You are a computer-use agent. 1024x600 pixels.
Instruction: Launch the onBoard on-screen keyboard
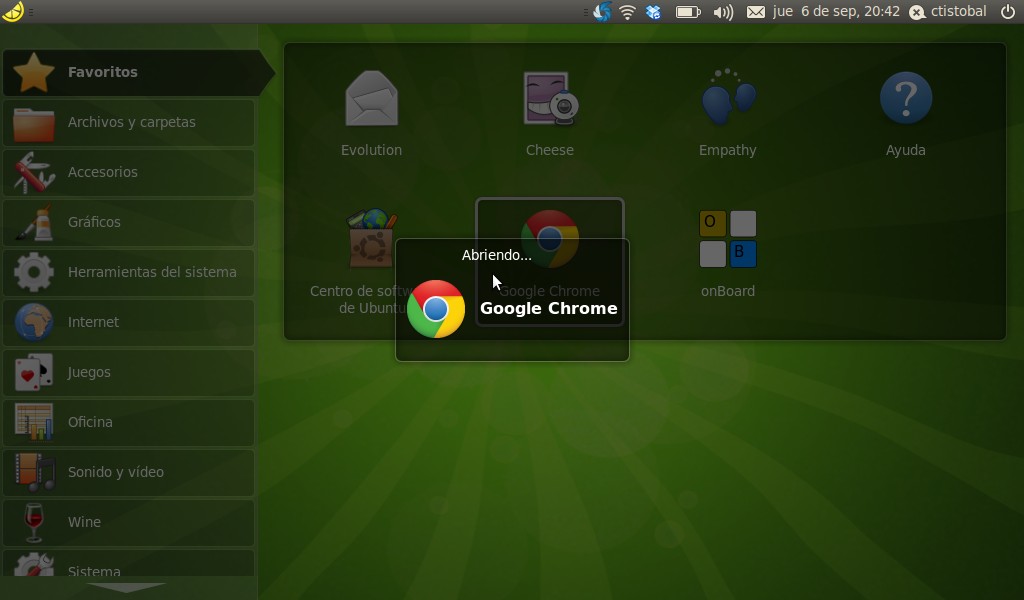tap(728, 253)
